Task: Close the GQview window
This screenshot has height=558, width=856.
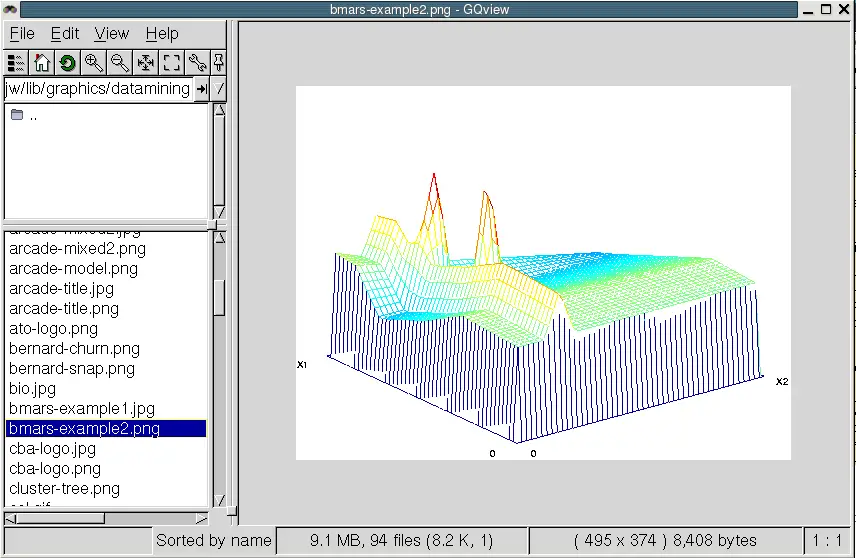Action: (844, 9)
